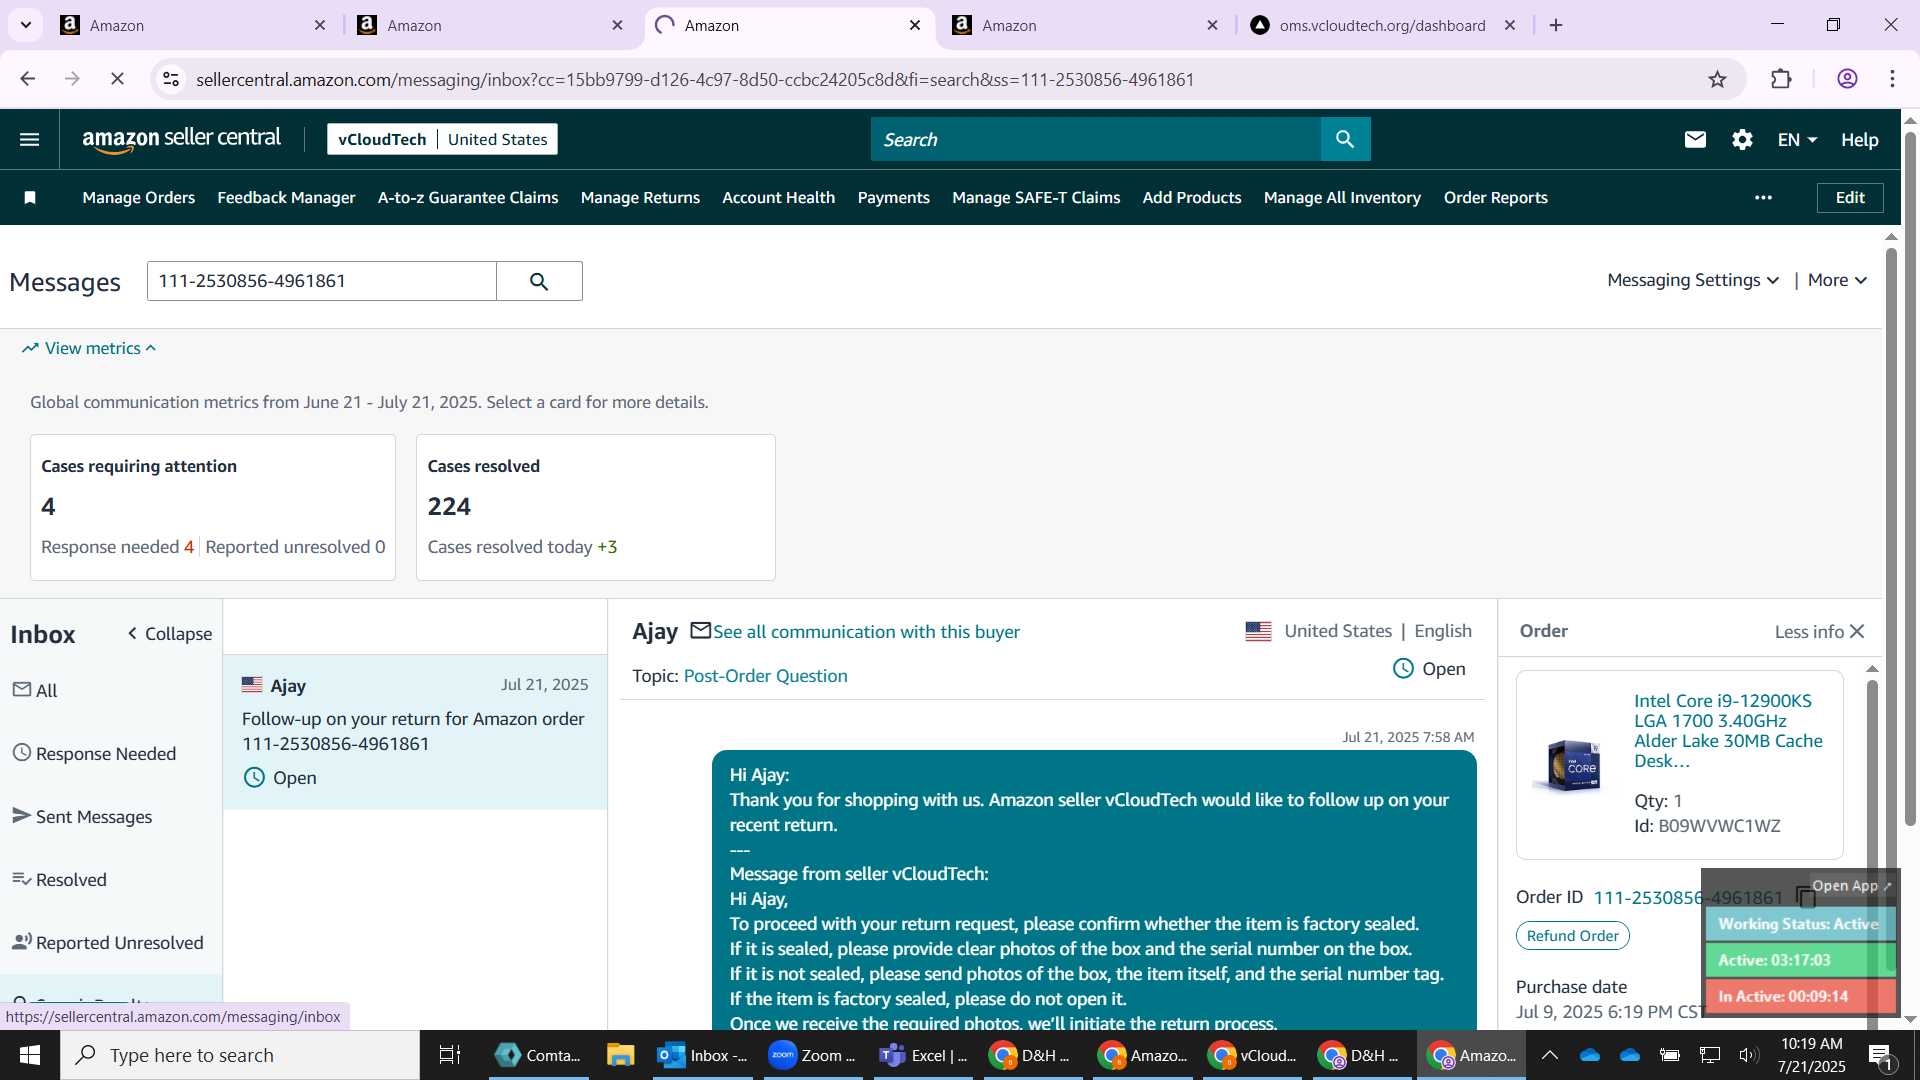The height and width of the screenshot is (1080, 1920).
Task: Click the Amazon Seller Central logo
Action: (181, 139)
